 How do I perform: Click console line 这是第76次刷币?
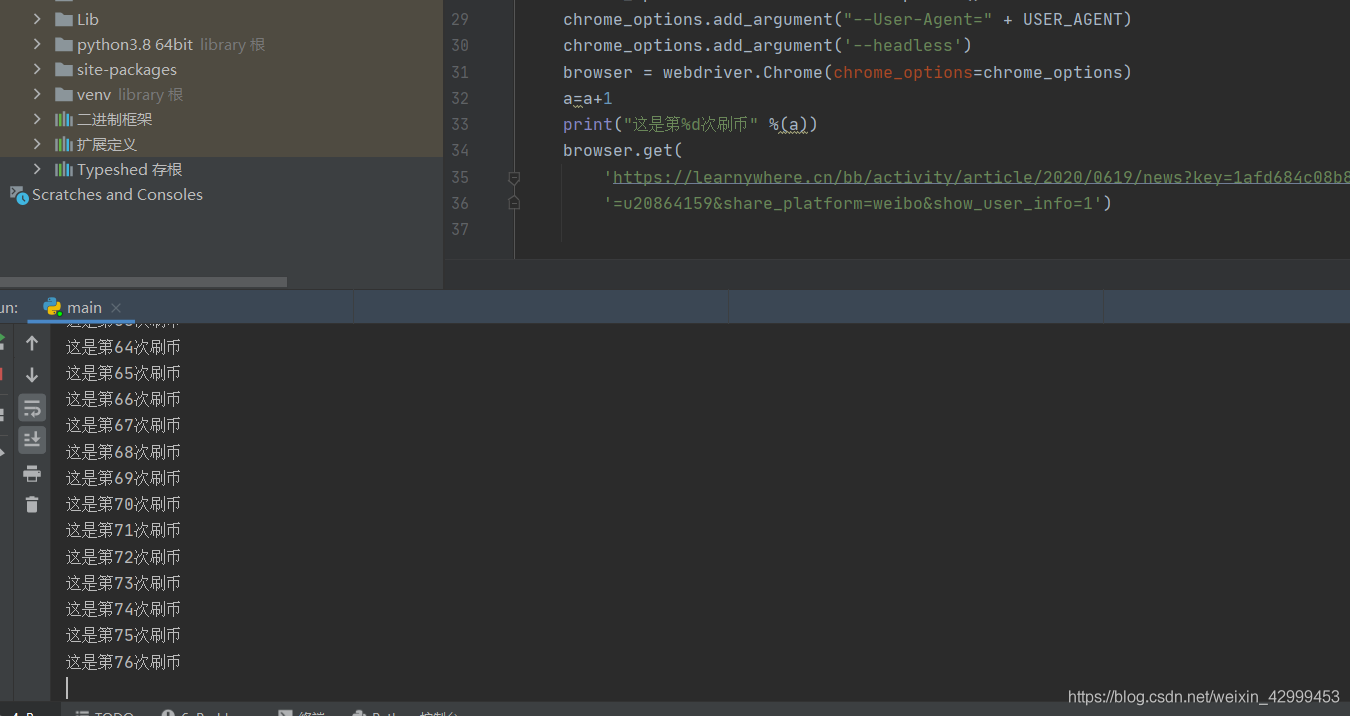point(123,662)
